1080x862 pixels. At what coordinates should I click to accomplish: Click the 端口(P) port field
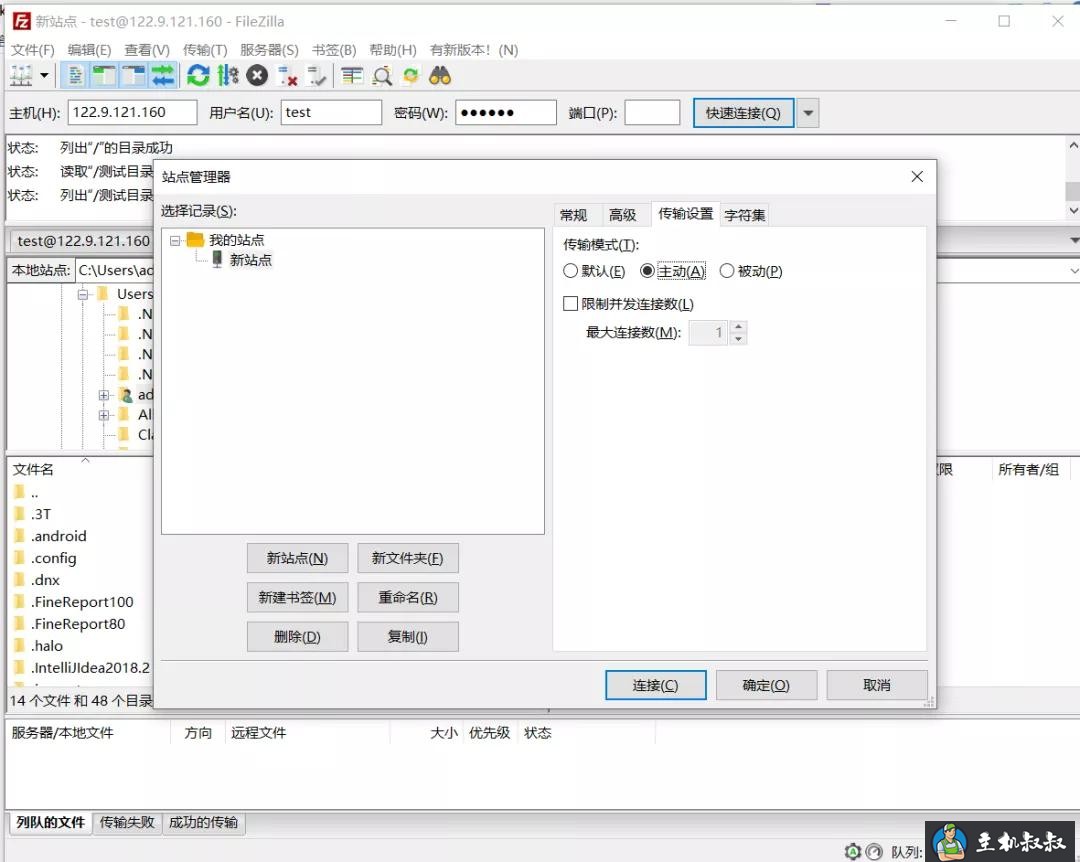pyautogui.click(x=652, y=112)
